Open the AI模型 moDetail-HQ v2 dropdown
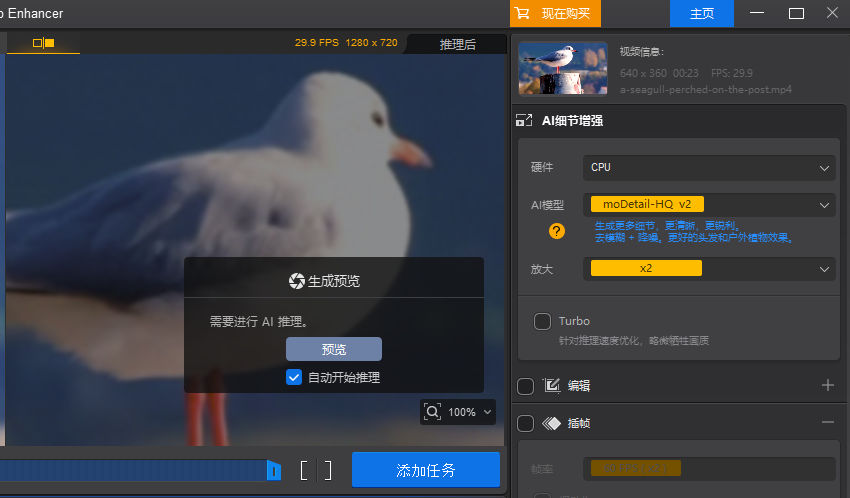850x498 pixels. click(x=709, y=205)
